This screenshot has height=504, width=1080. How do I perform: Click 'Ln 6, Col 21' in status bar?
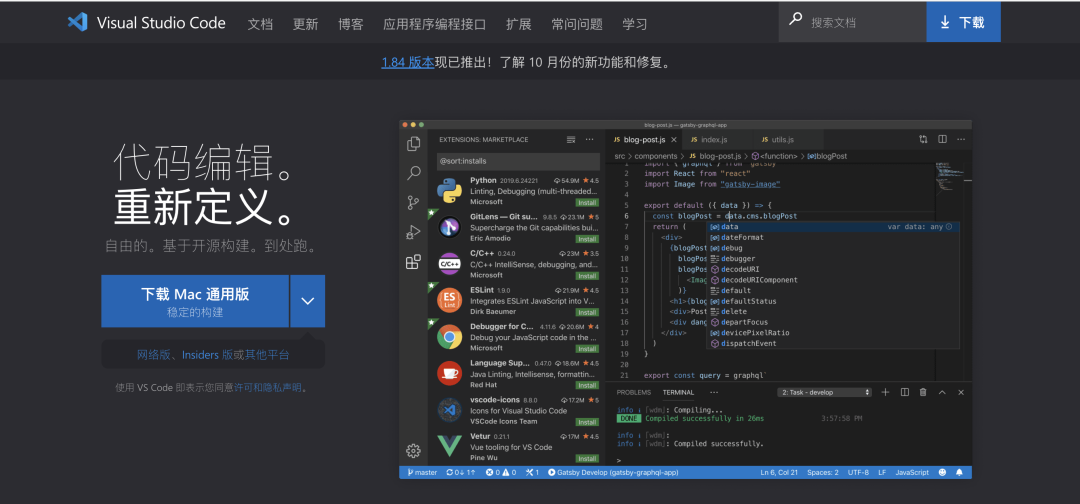[x=779, y=472]
